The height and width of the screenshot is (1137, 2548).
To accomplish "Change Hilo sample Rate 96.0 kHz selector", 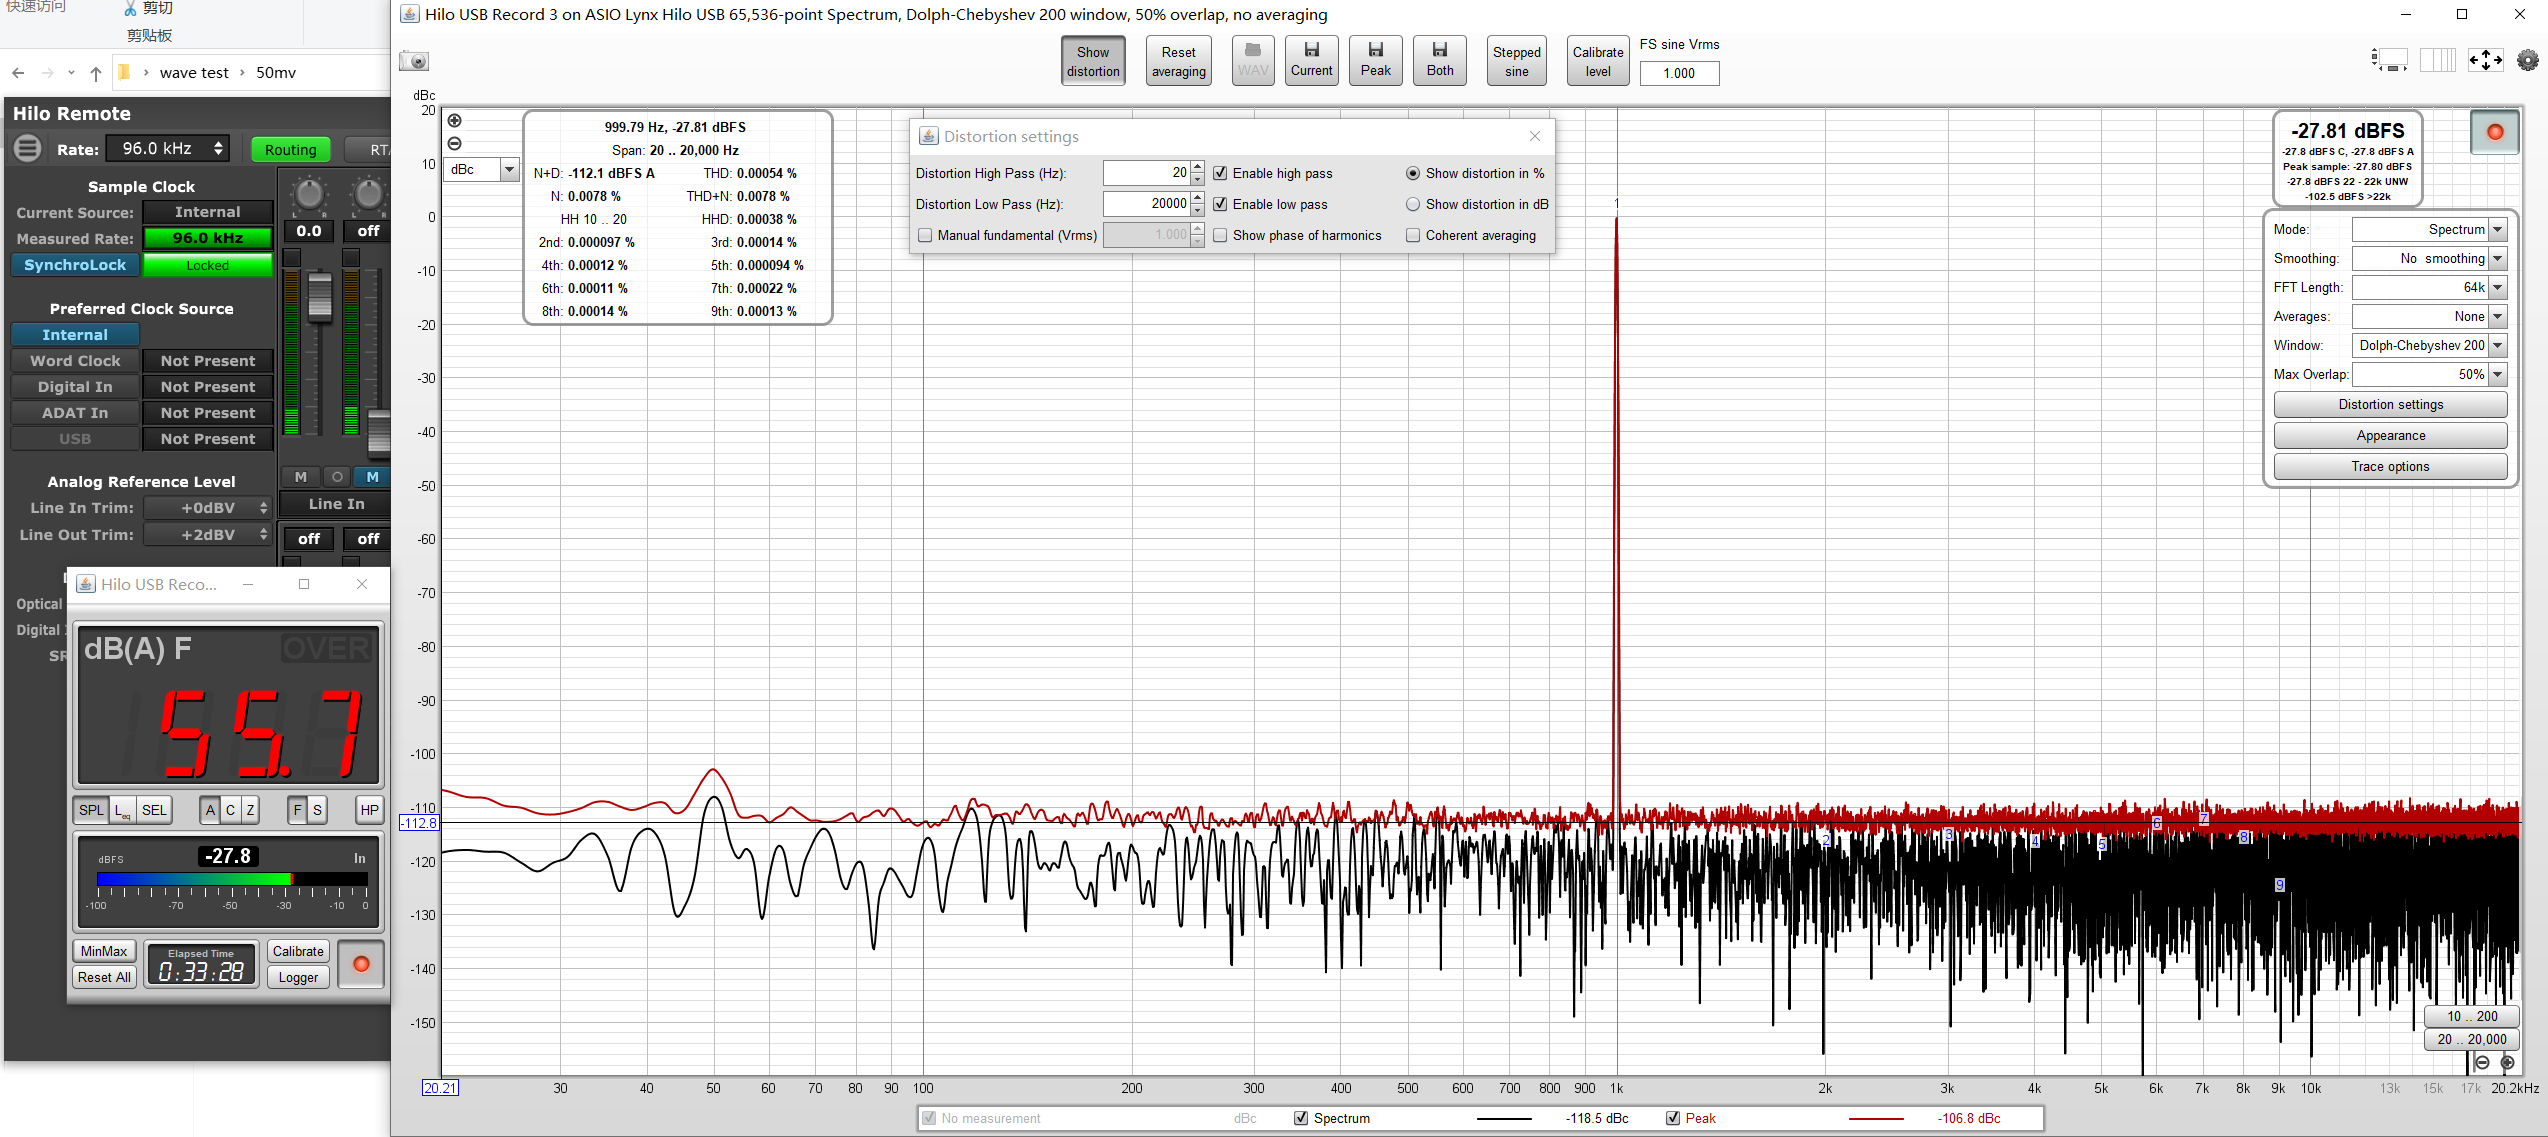I will tap(168, 148).
